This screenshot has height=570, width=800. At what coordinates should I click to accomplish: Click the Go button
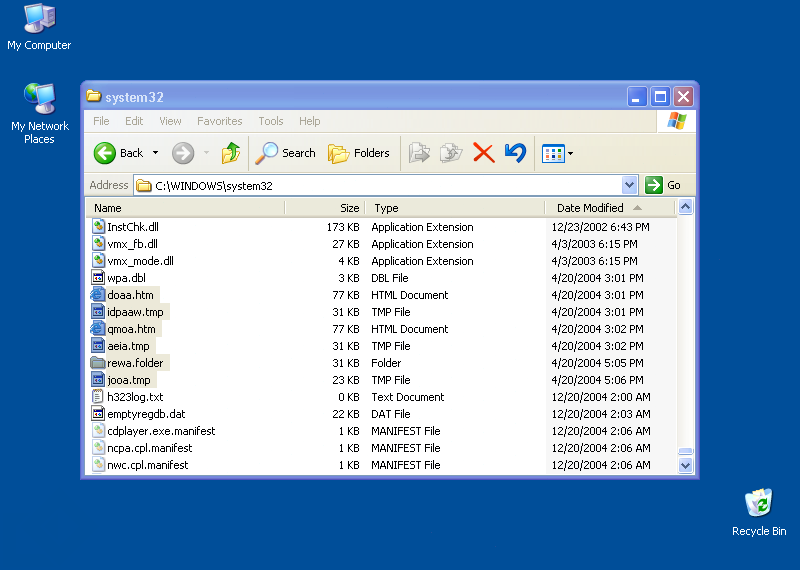coord(663,185)
